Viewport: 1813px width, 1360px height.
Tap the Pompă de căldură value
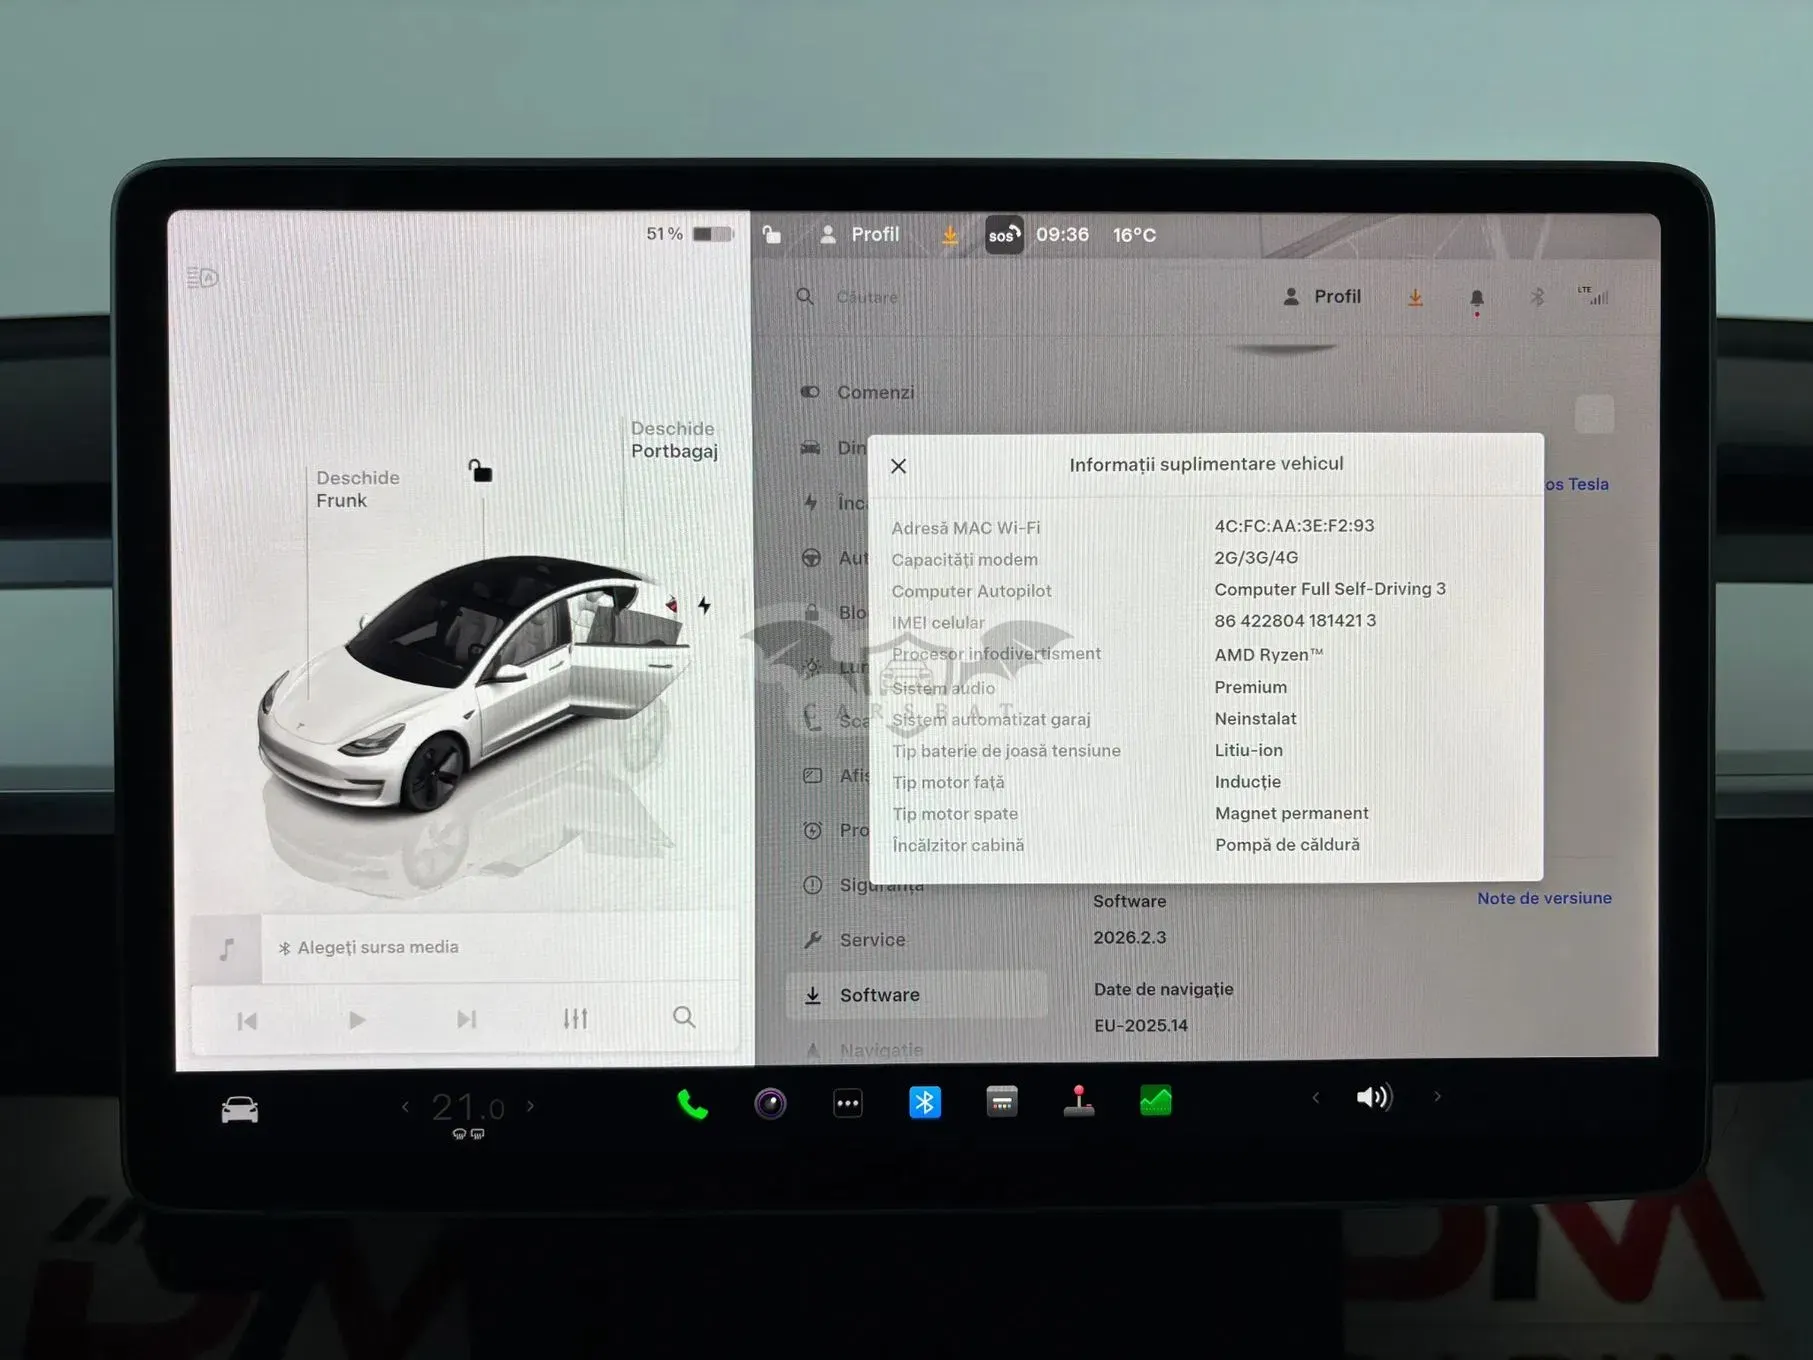(1287, 845)
